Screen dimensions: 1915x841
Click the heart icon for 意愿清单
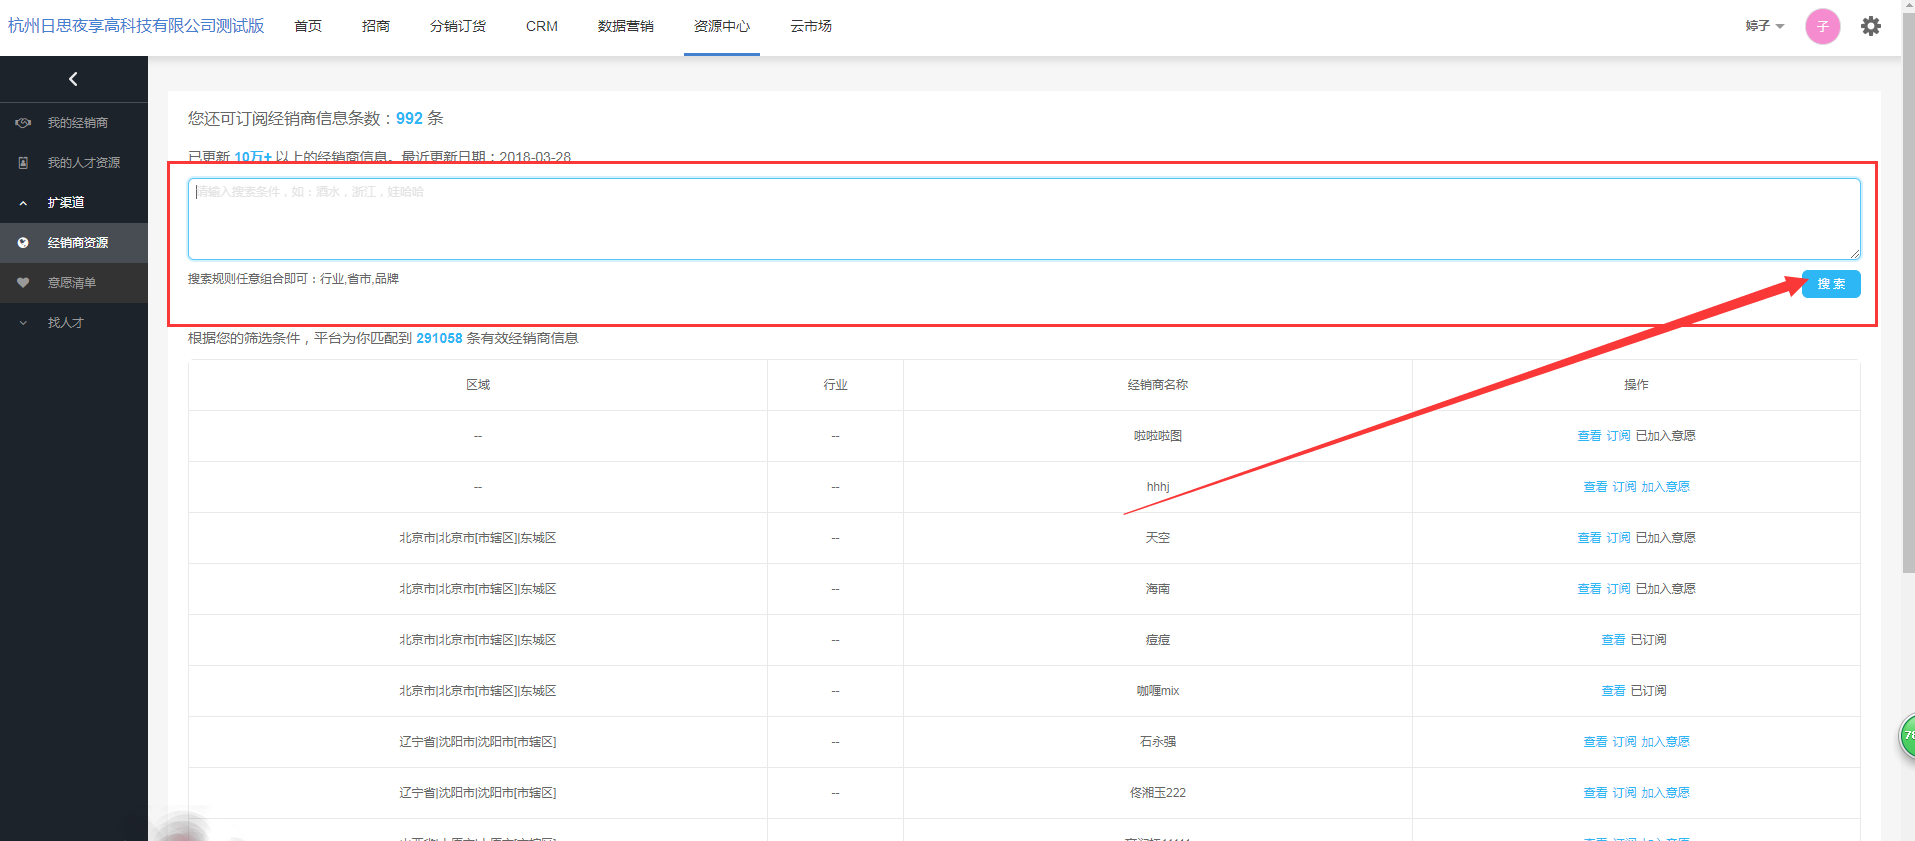(23, 283)
